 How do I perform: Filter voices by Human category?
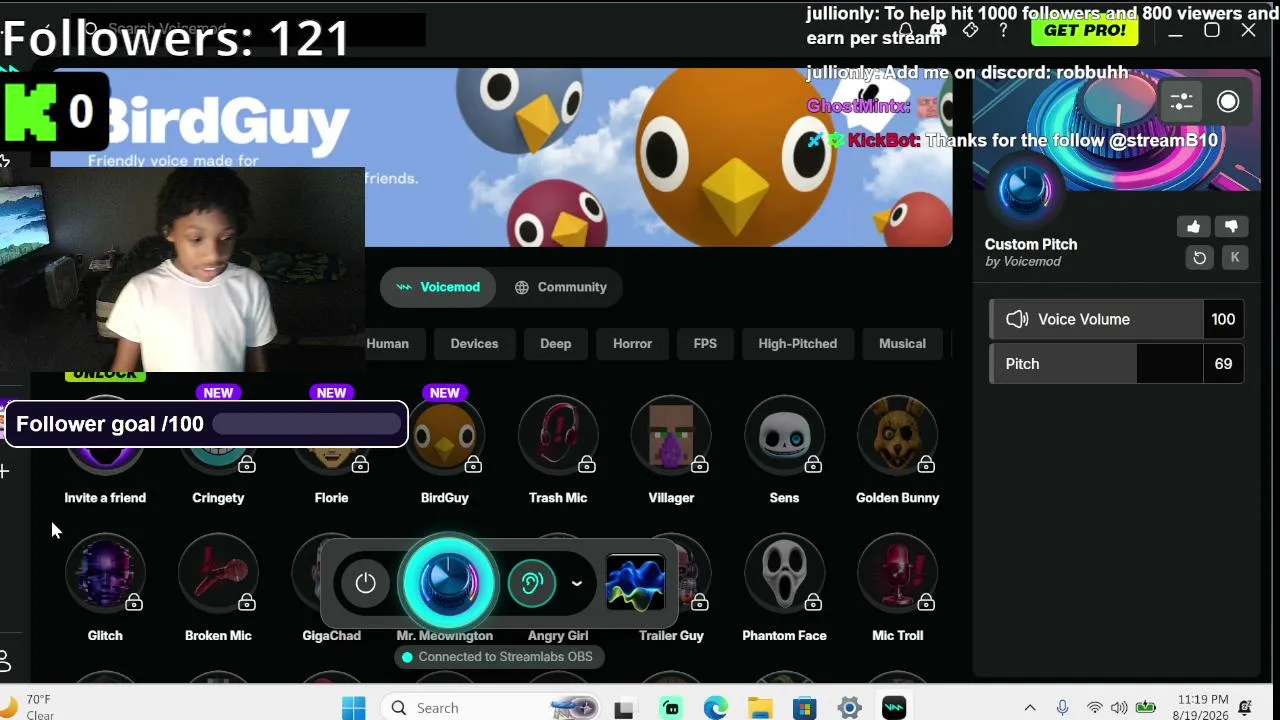click(387, 343)
